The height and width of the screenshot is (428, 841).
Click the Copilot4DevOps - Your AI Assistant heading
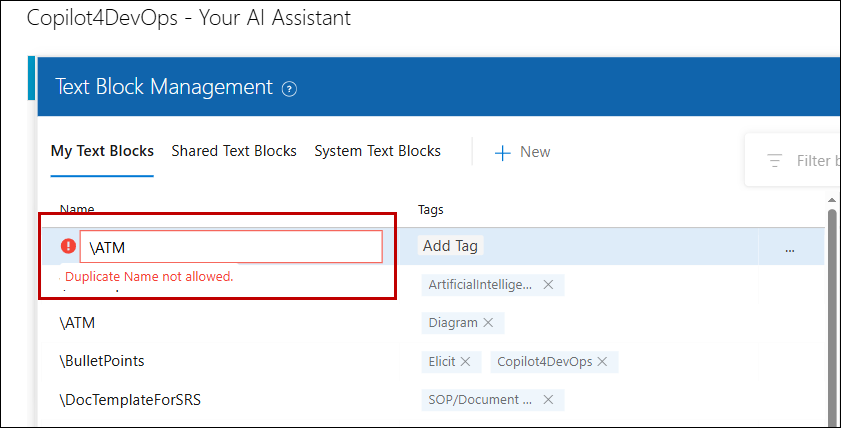189,18
